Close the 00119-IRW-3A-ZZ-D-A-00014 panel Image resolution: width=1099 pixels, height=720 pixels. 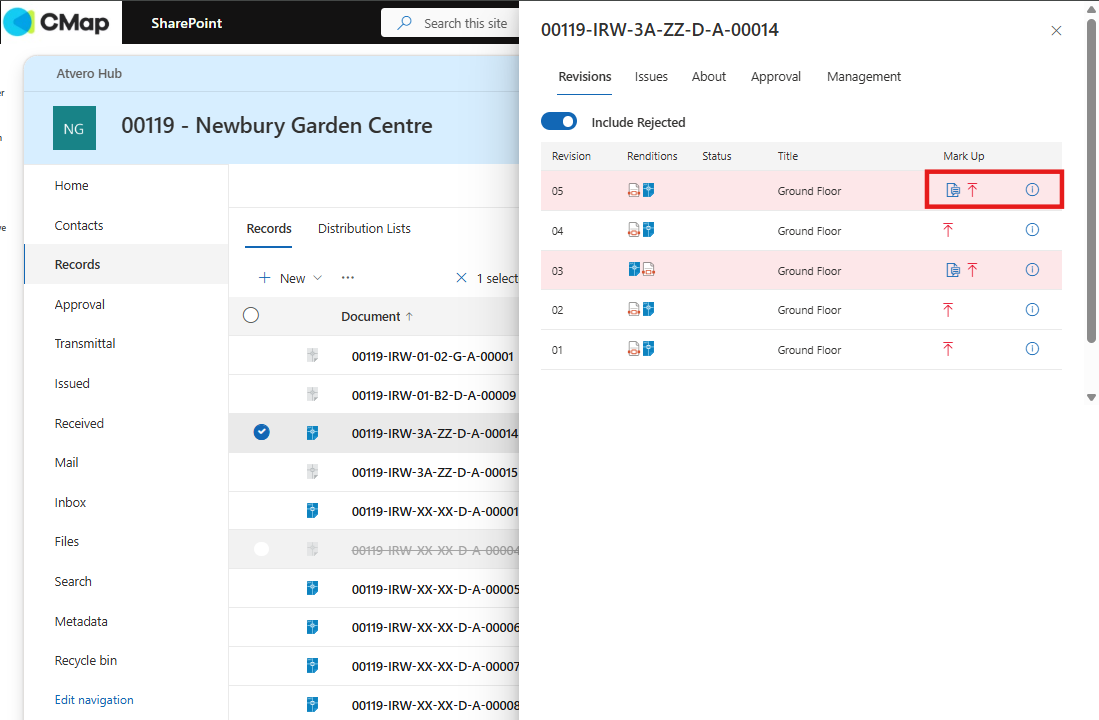[x=1056, y=30]
